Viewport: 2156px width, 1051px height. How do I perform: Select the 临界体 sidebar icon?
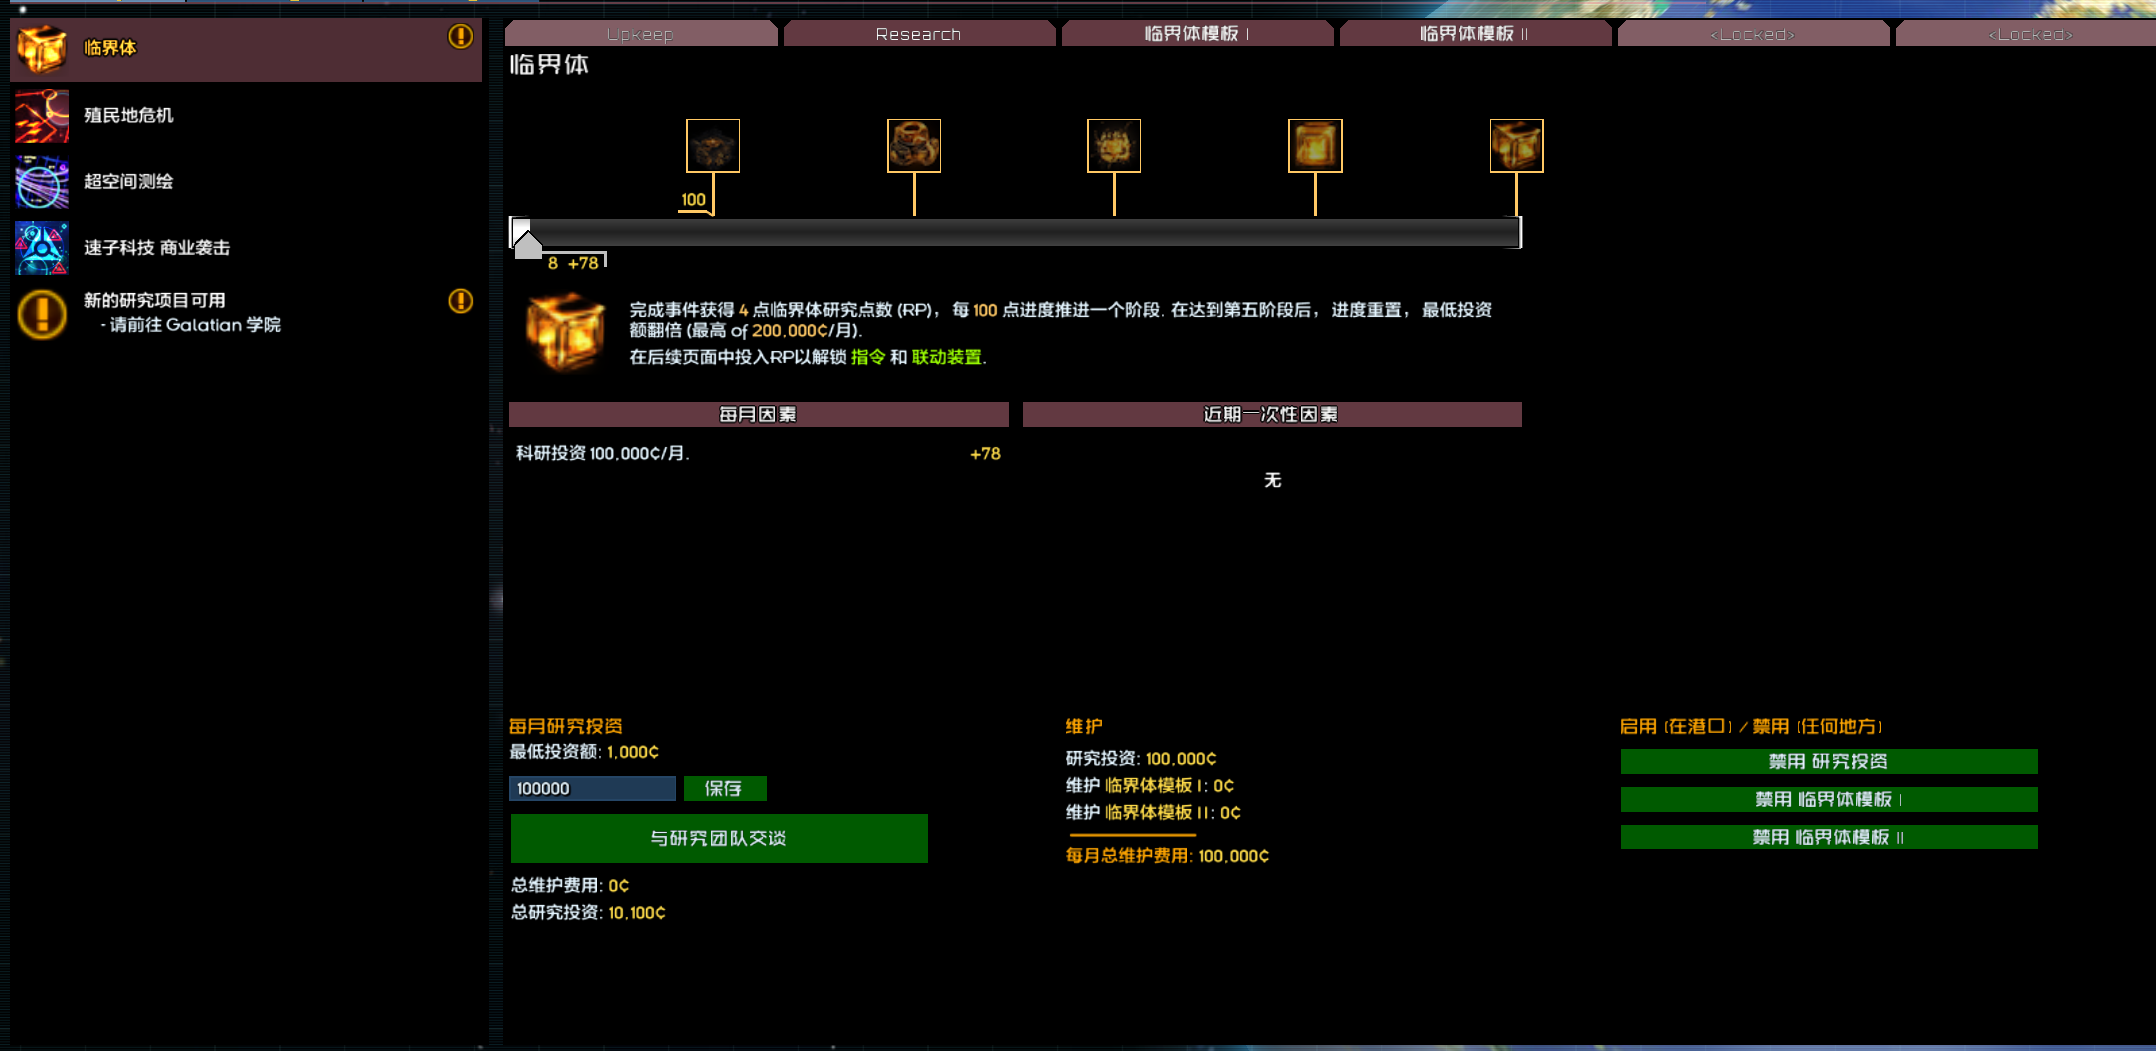click(x=41, y=47)
